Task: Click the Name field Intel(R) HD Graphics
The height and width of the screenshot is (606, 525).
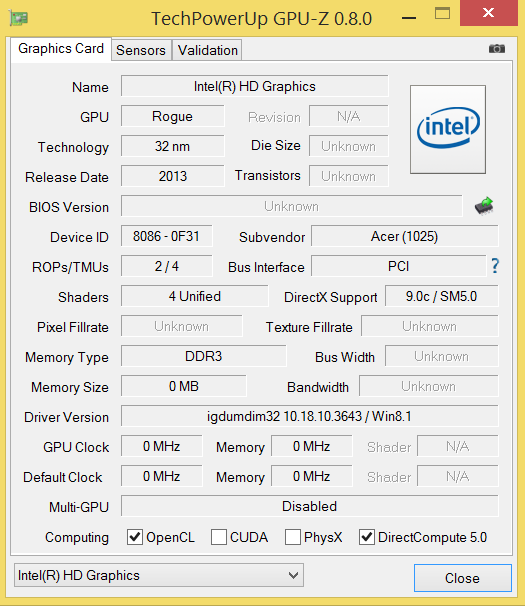Action: point(255,86)
